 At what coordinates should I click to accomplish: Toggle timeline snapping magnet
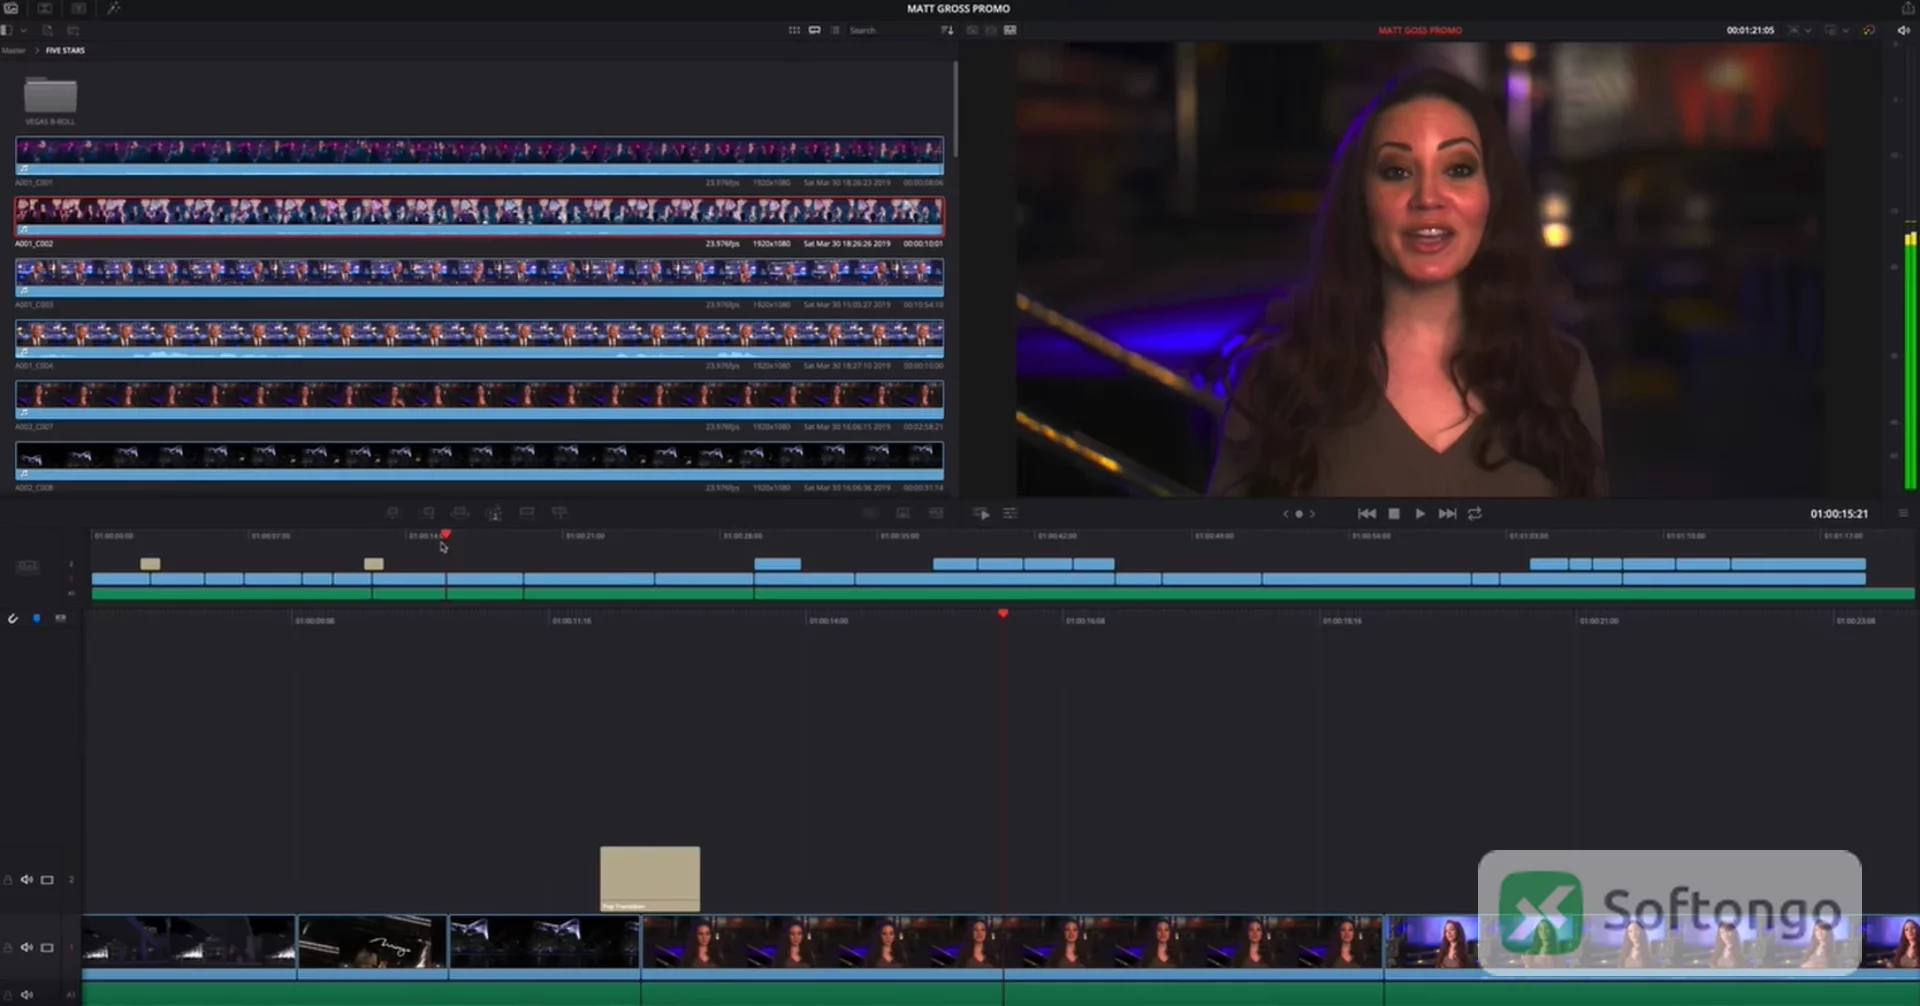pyautogui.click(x=13, y=619)
